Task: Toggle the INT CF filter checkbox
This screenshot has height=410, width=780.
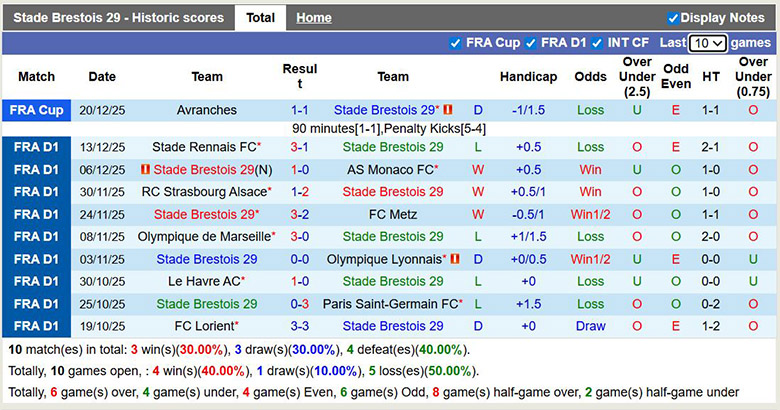Action: point(597,43)
